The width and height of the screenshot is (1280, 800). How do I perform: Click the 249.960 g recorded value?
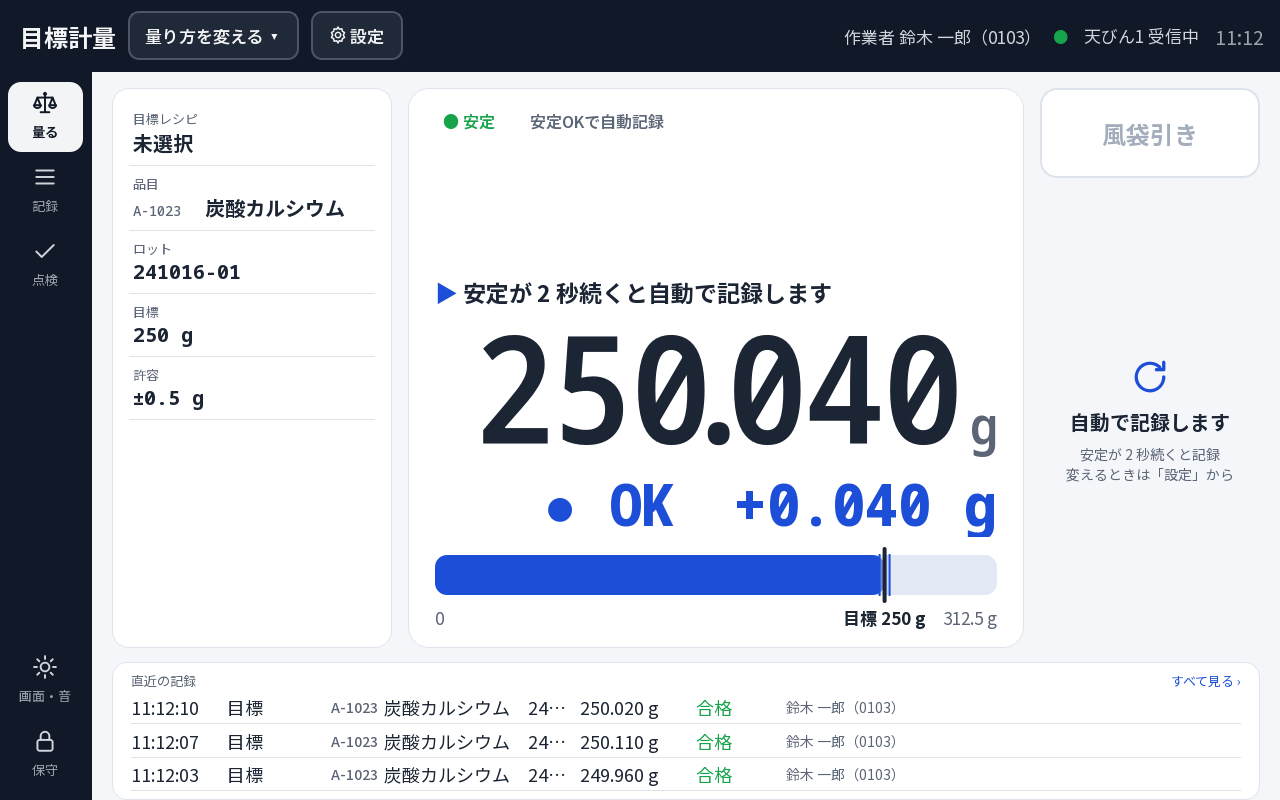619,775
